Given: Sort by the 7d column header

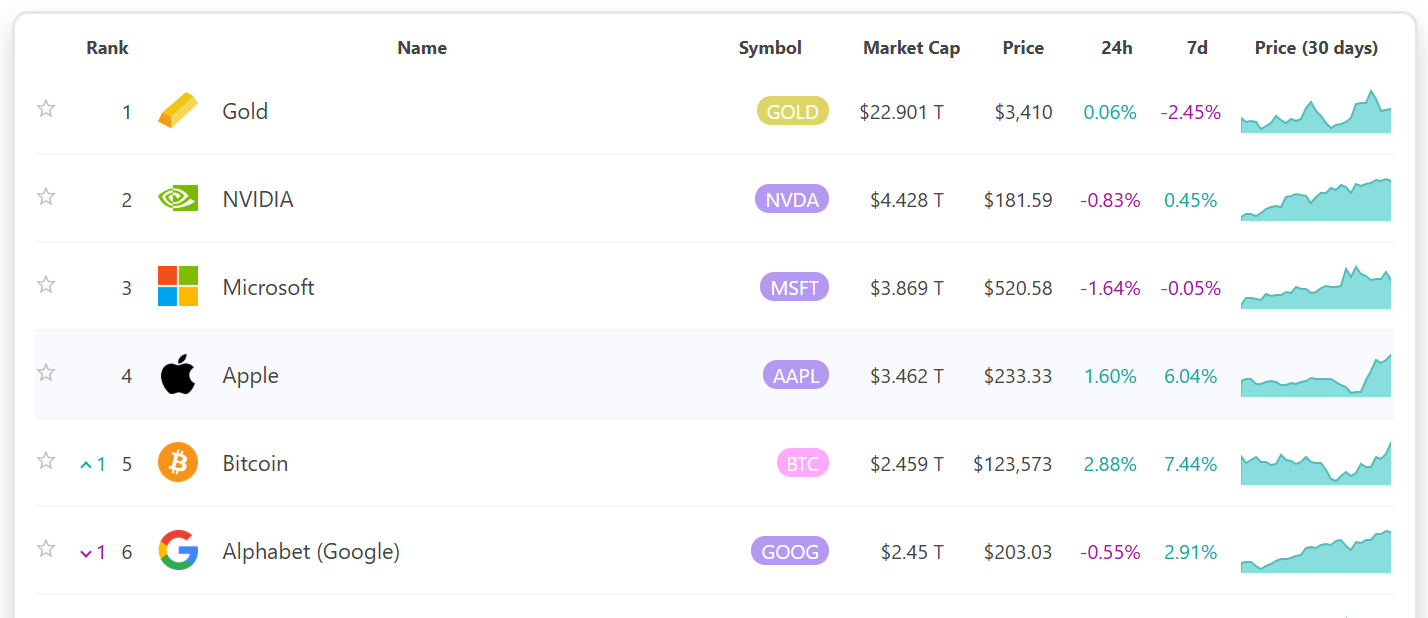Looking at the screenshot, I should [1197, 48].
